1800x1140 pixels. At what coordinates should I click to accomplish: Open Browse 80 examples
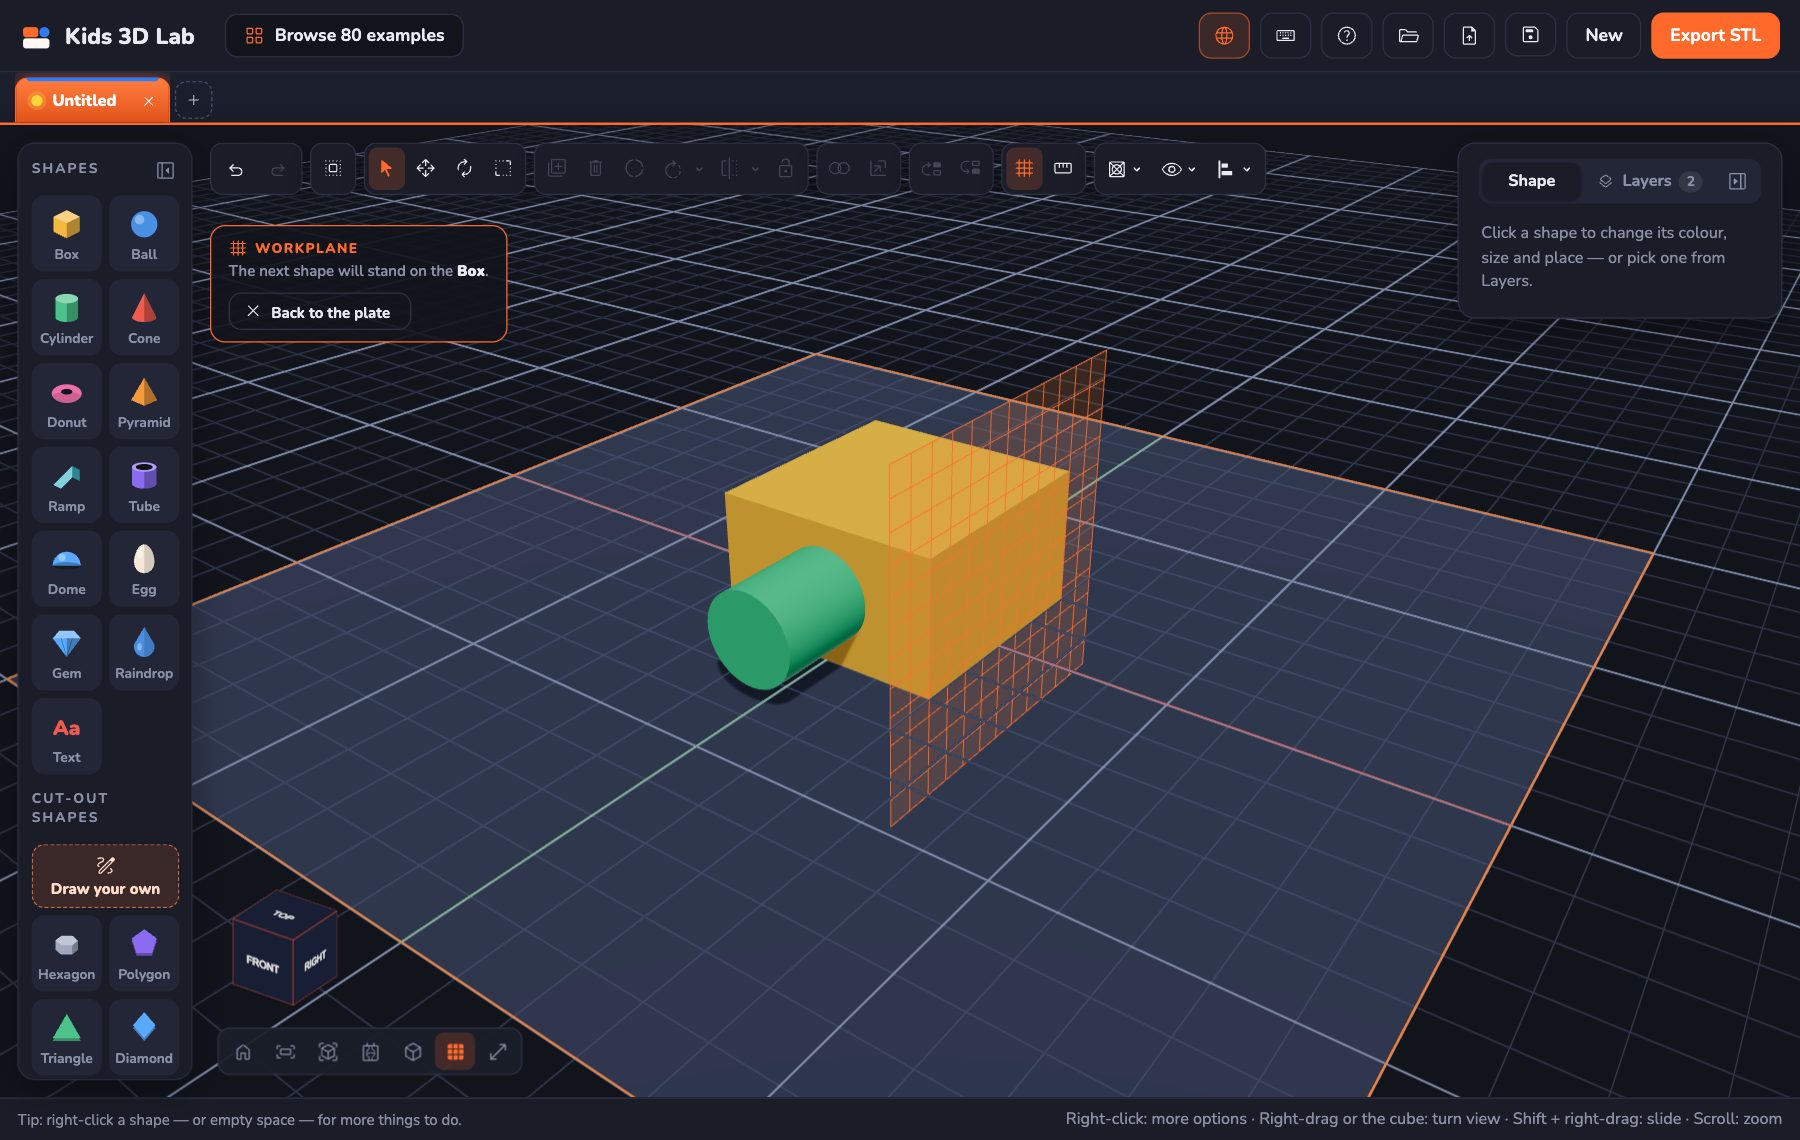pos(344,36)
